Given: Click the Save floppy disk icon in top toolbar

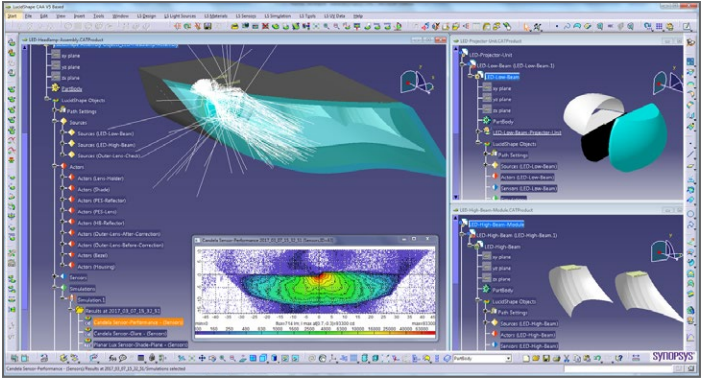Looking at the screenshot, I should pos(207,27).
